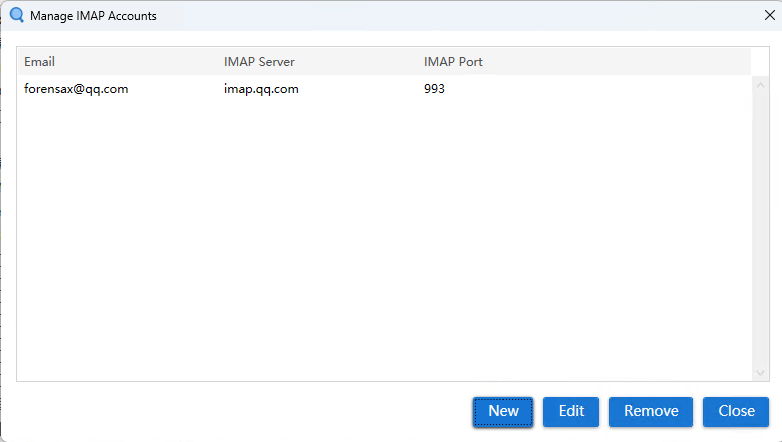Click the imap.qq.com server cell
This screenshot has height=442, width=782.
[x=261, y=89]
